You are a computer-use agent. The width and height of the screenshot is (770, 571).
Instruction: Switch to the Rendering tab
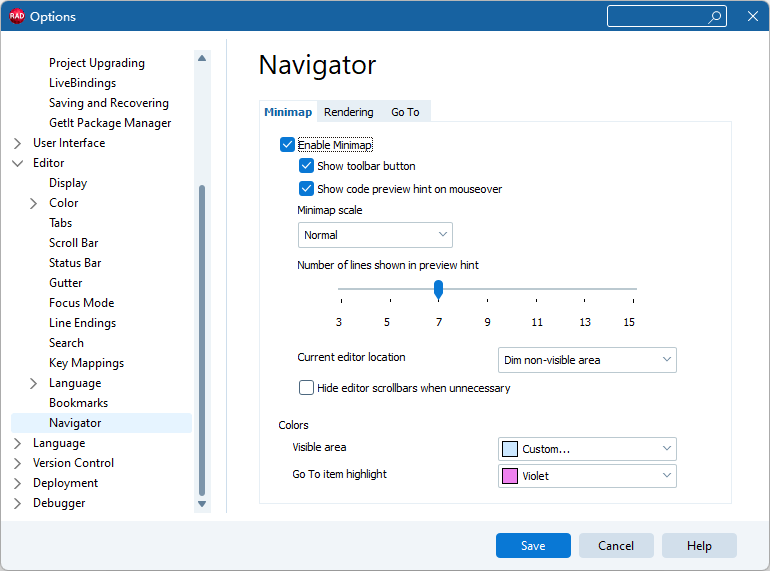(x=349, y=112)
